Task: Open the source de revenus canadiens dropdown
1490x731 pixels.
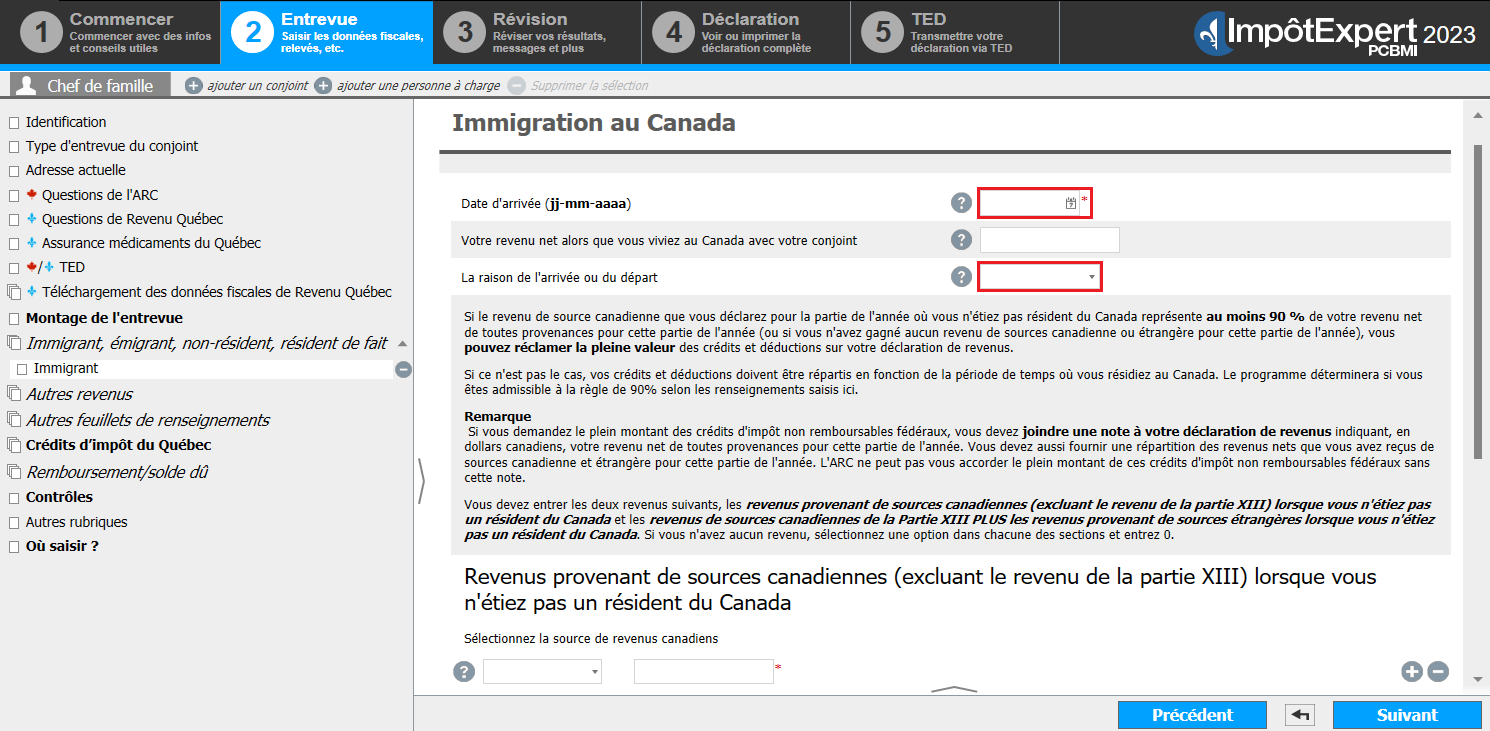Action: pos(542,671)
